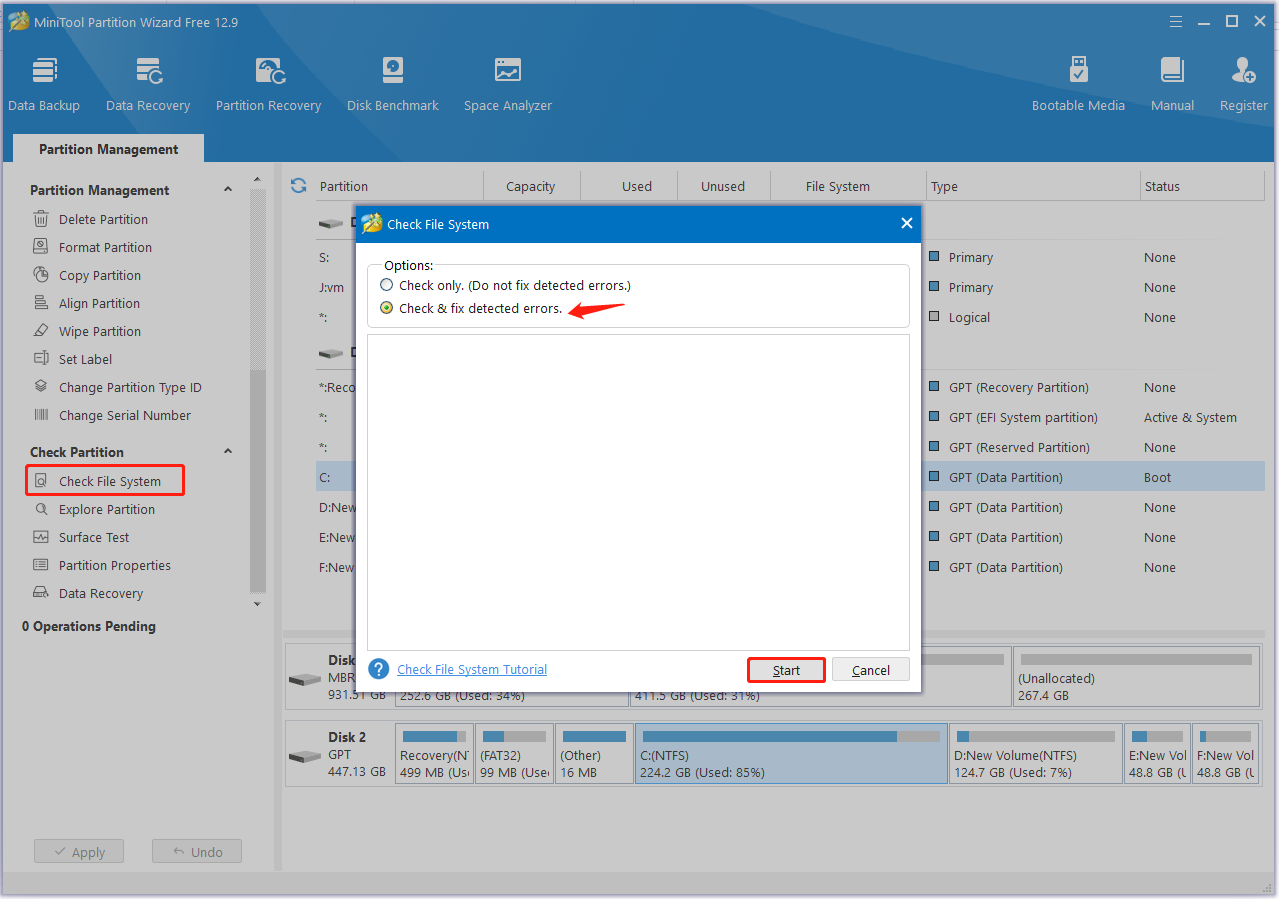Click '0 Operations Pending' text
Screen dimensions: 1279x900
[89, 626]
